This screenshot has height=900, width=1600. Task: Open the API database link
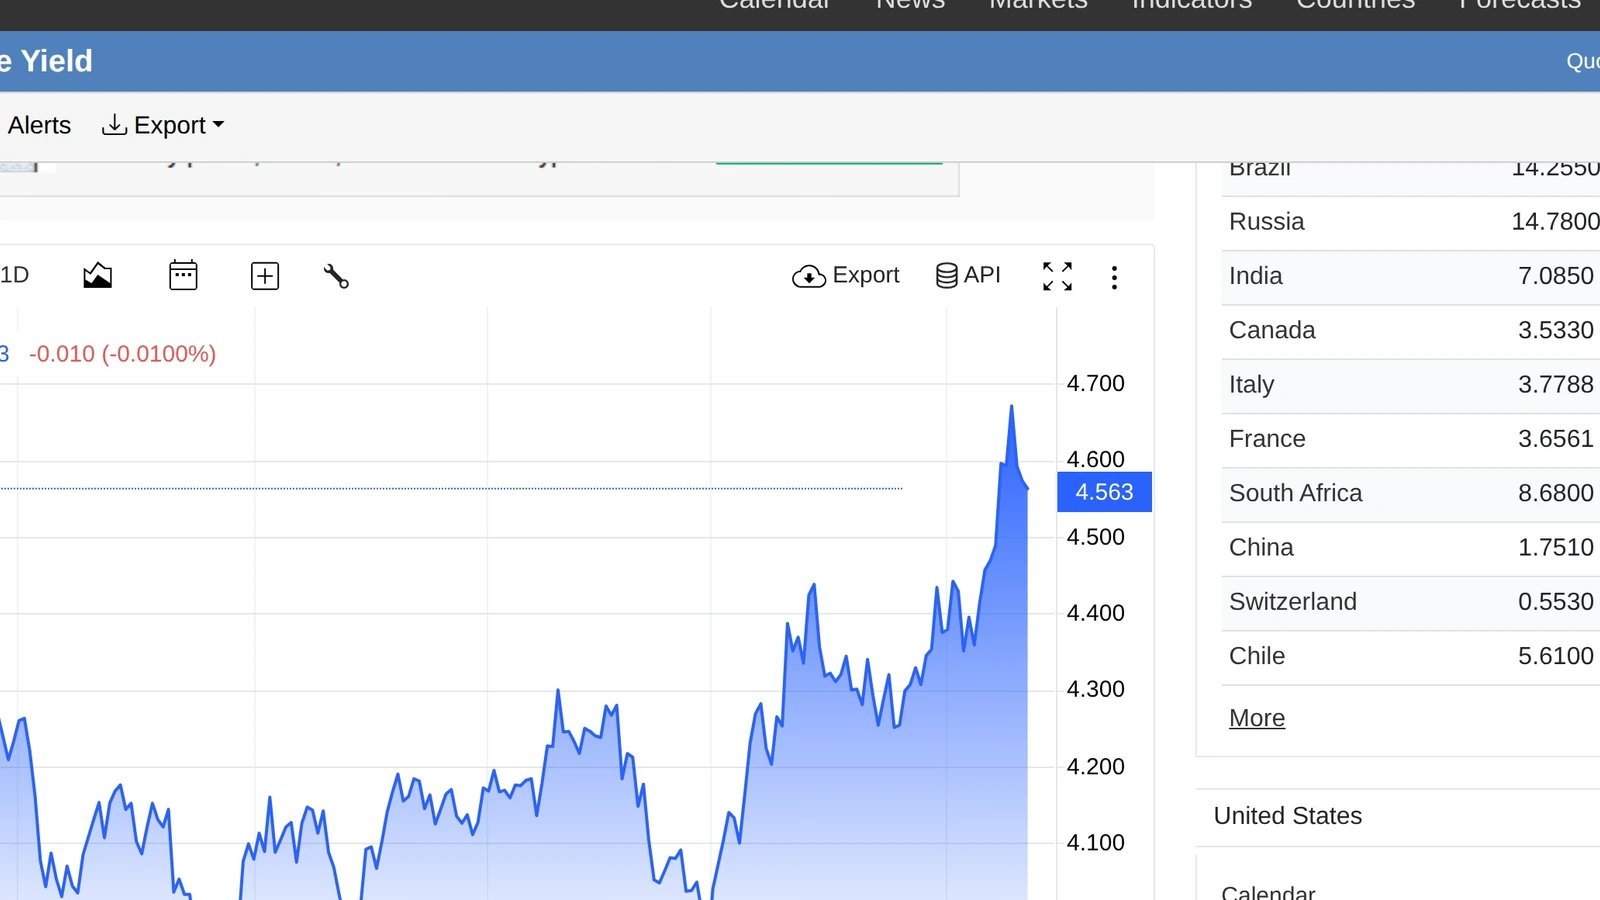[968, 275]
